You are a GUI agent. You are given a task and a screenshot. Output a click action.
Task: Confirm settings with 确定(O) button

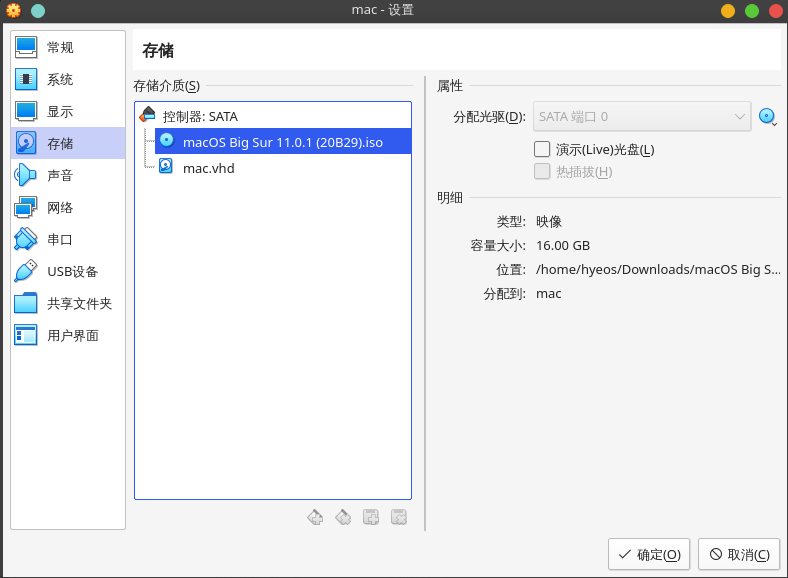(649, 554)
